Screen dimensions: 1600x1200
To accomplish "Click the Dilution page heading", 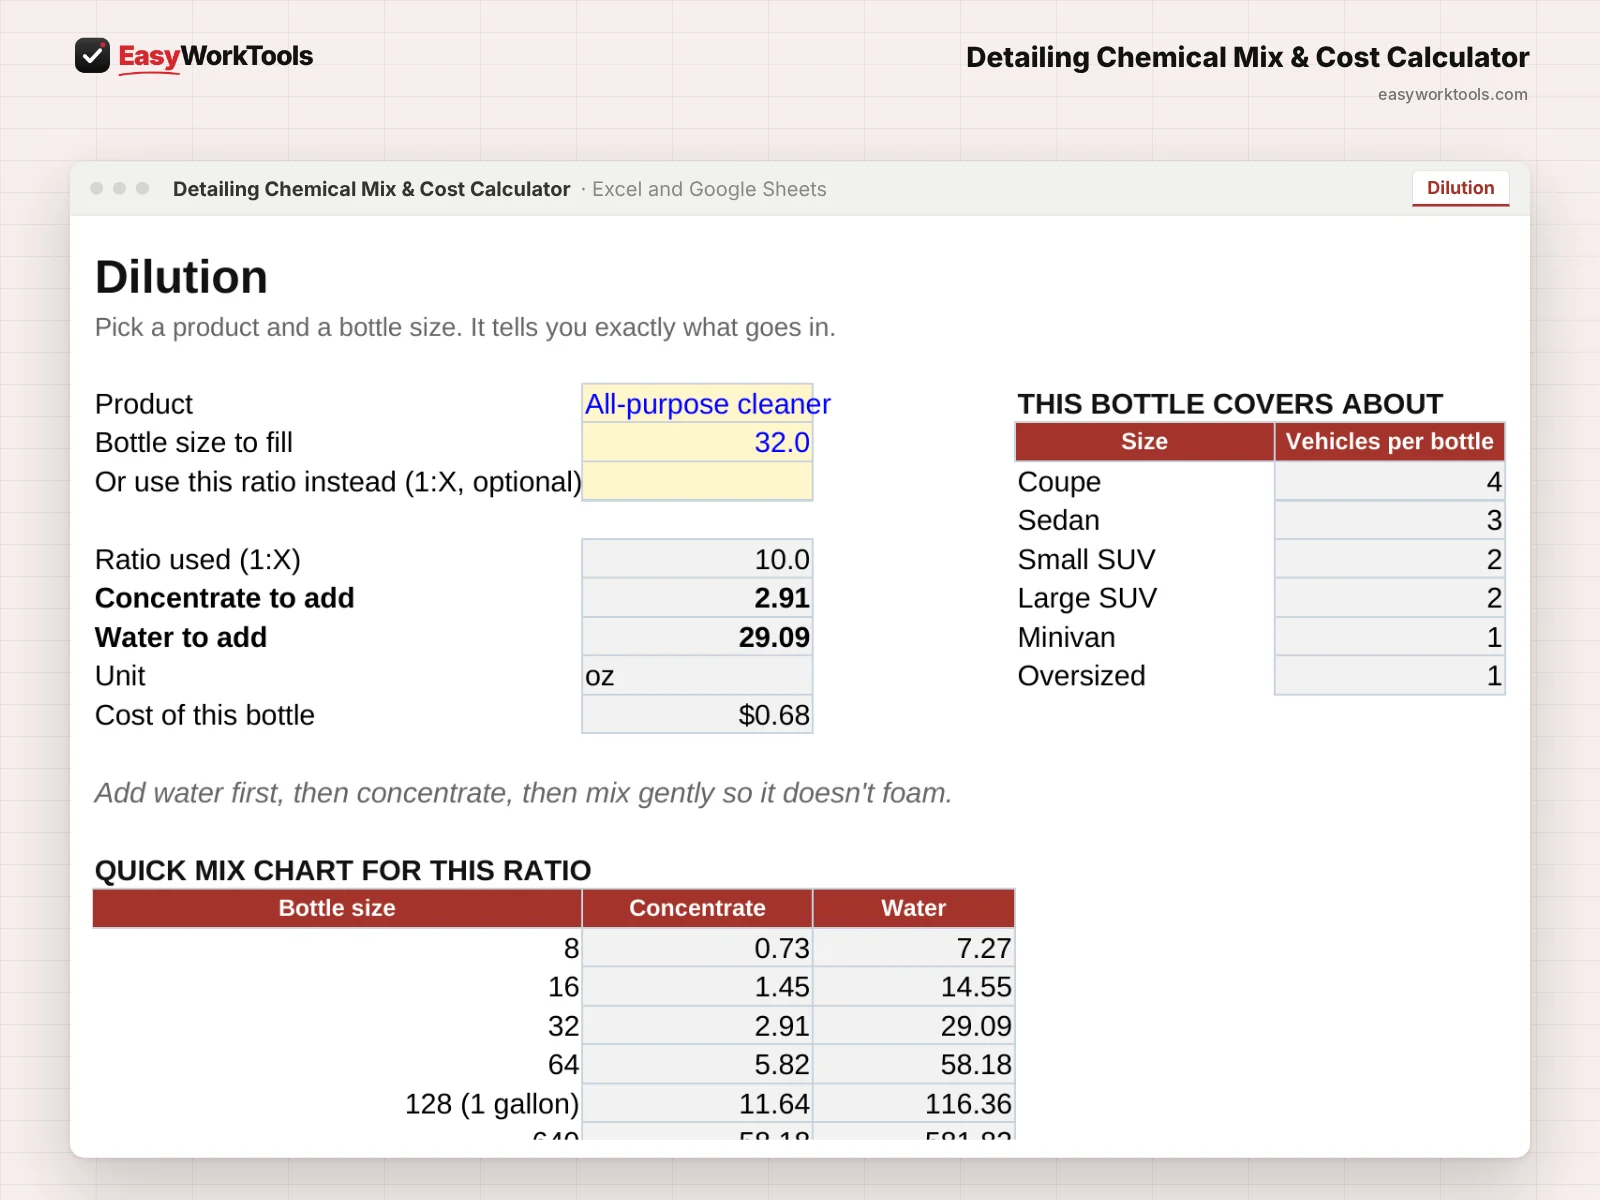I will tap(181, 277).
